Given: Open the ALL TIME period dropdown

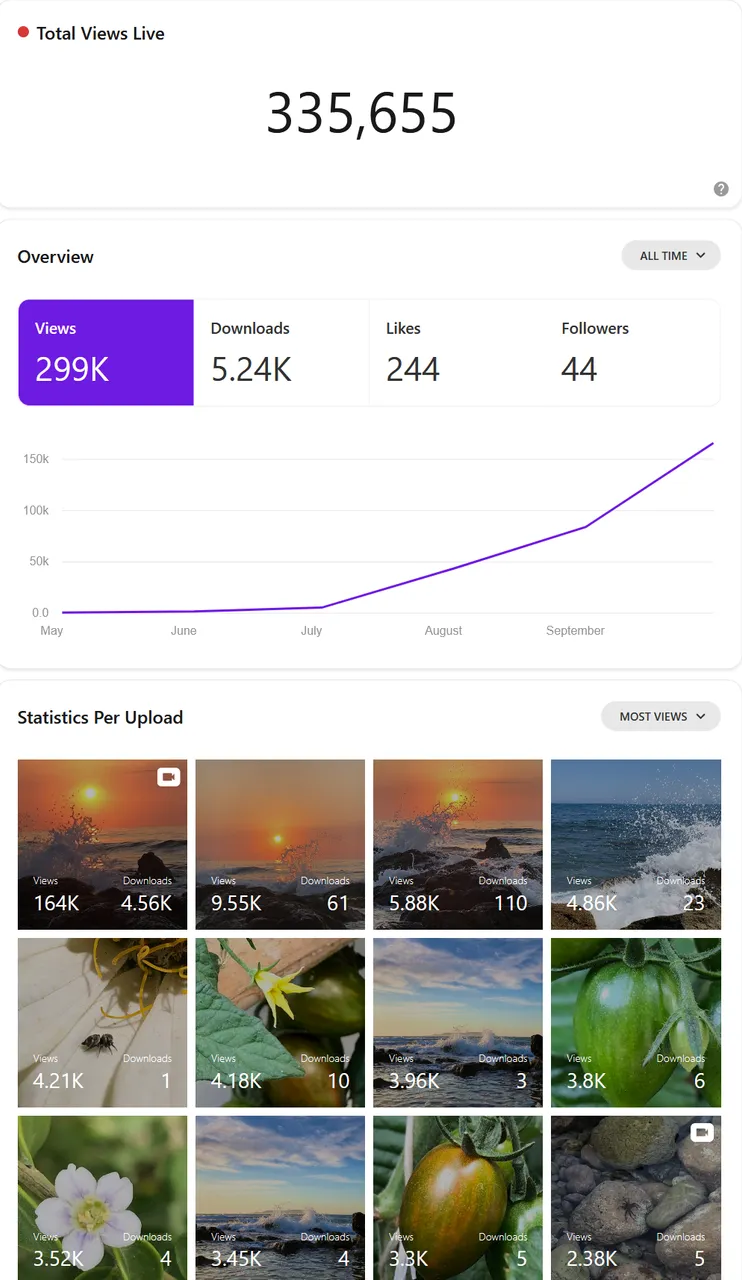Looking at the screenshot, I should pyautogui.click(x=671, y=256).
